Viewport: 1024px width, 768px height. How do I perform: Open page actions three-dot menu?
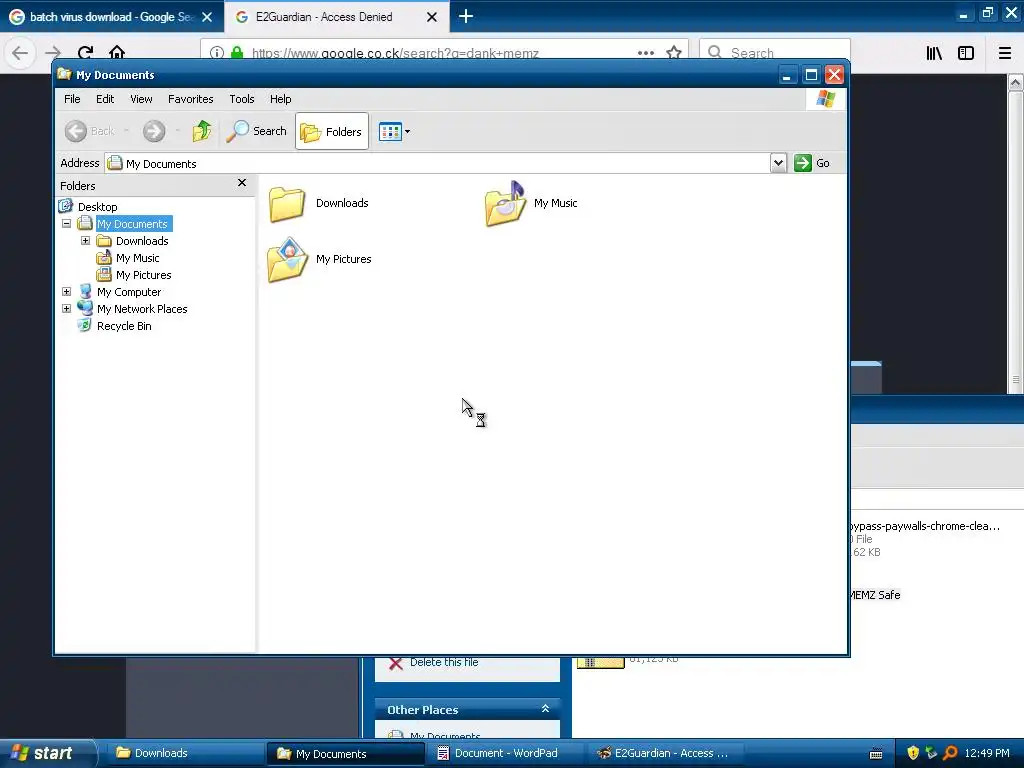pos(646,53)
